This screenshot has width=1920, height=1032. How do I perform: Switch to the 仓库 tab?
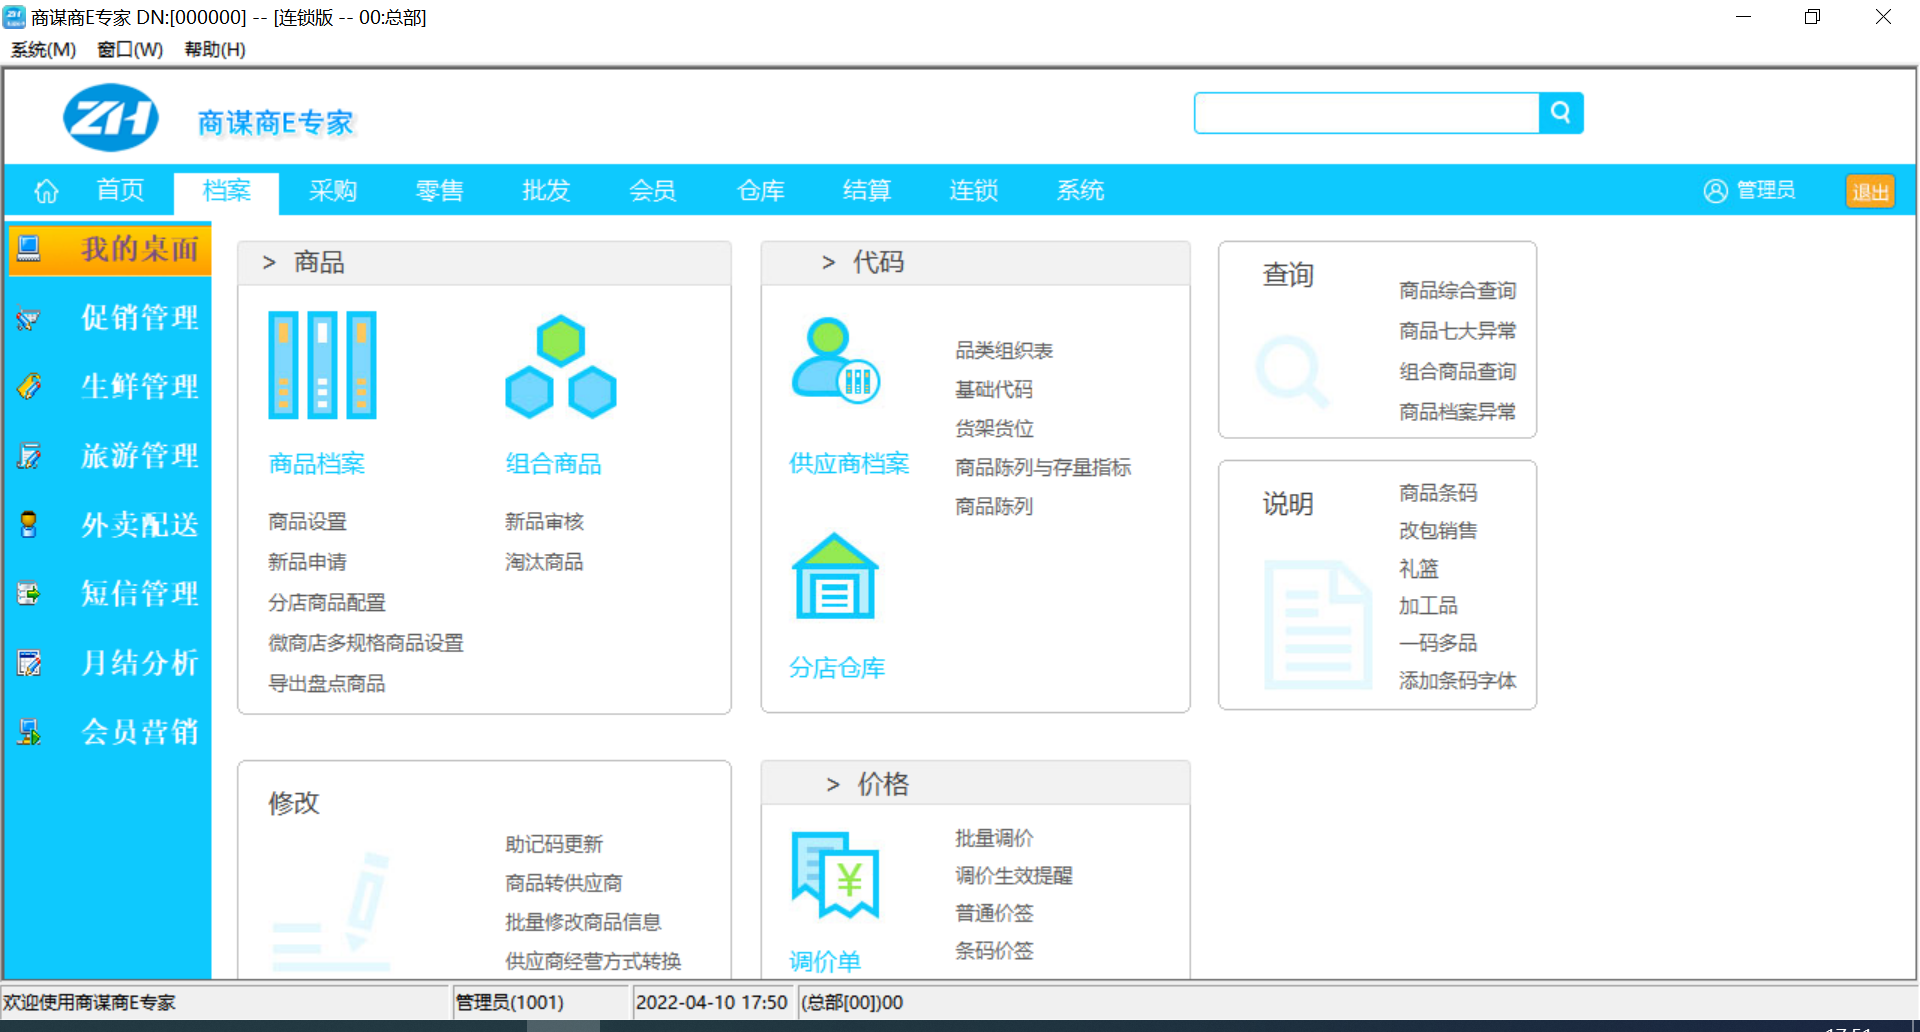[x=761, y=191]
